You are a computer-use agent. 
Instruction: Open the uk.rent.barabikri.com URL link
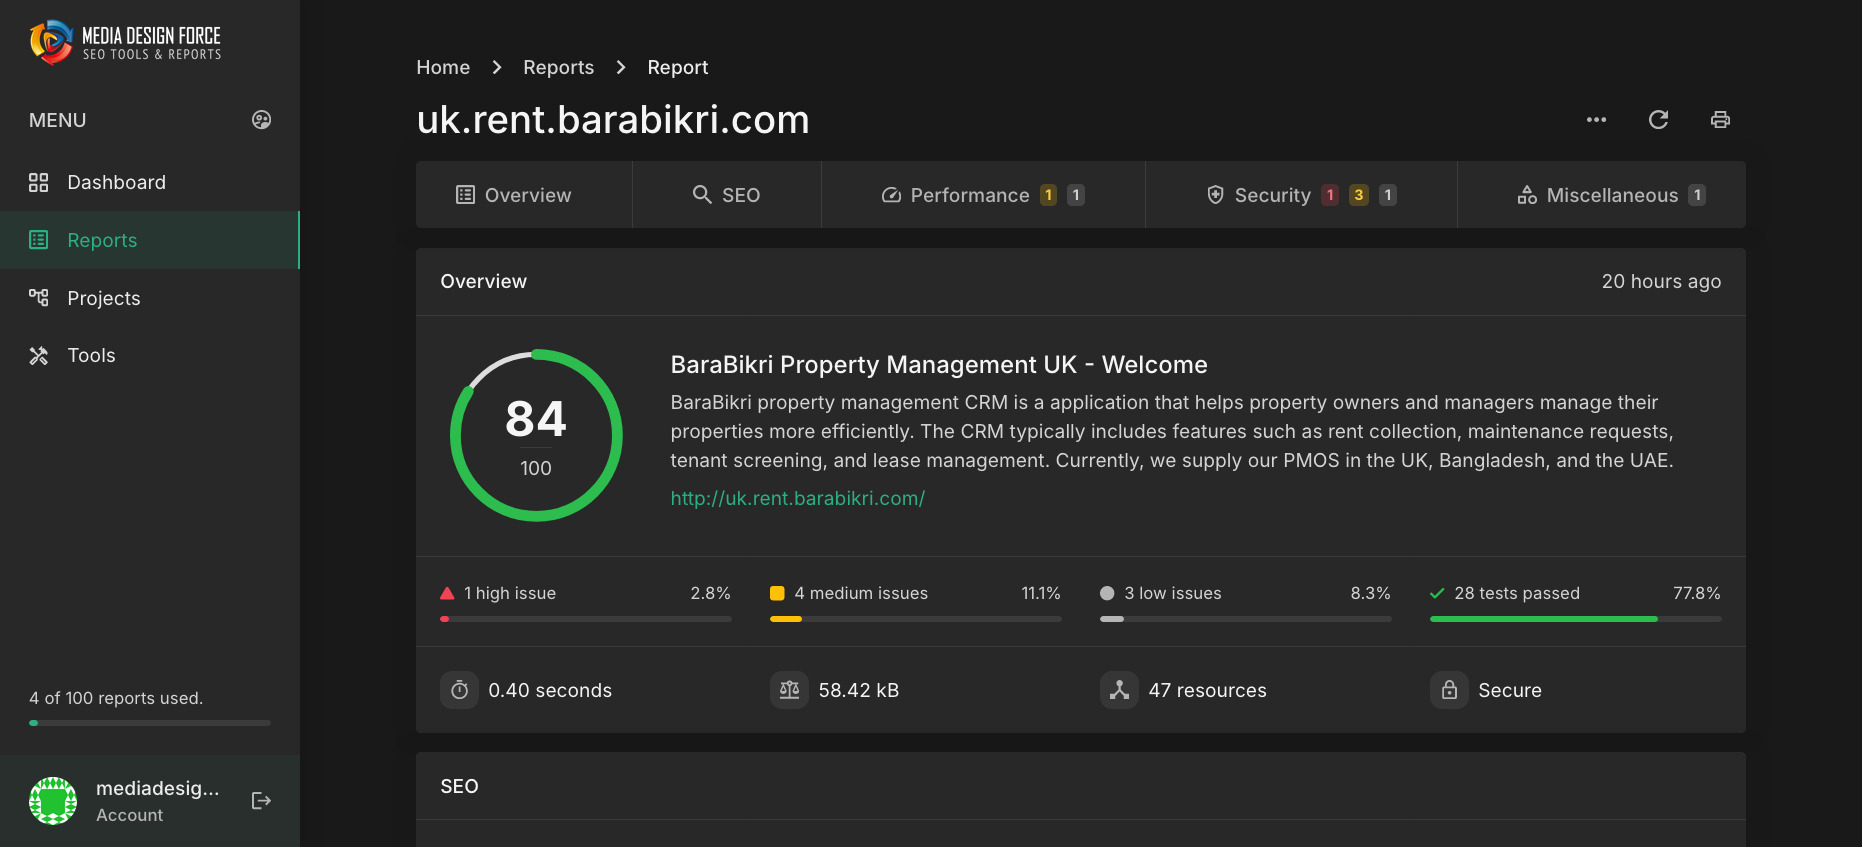click(x=797, y=498)
